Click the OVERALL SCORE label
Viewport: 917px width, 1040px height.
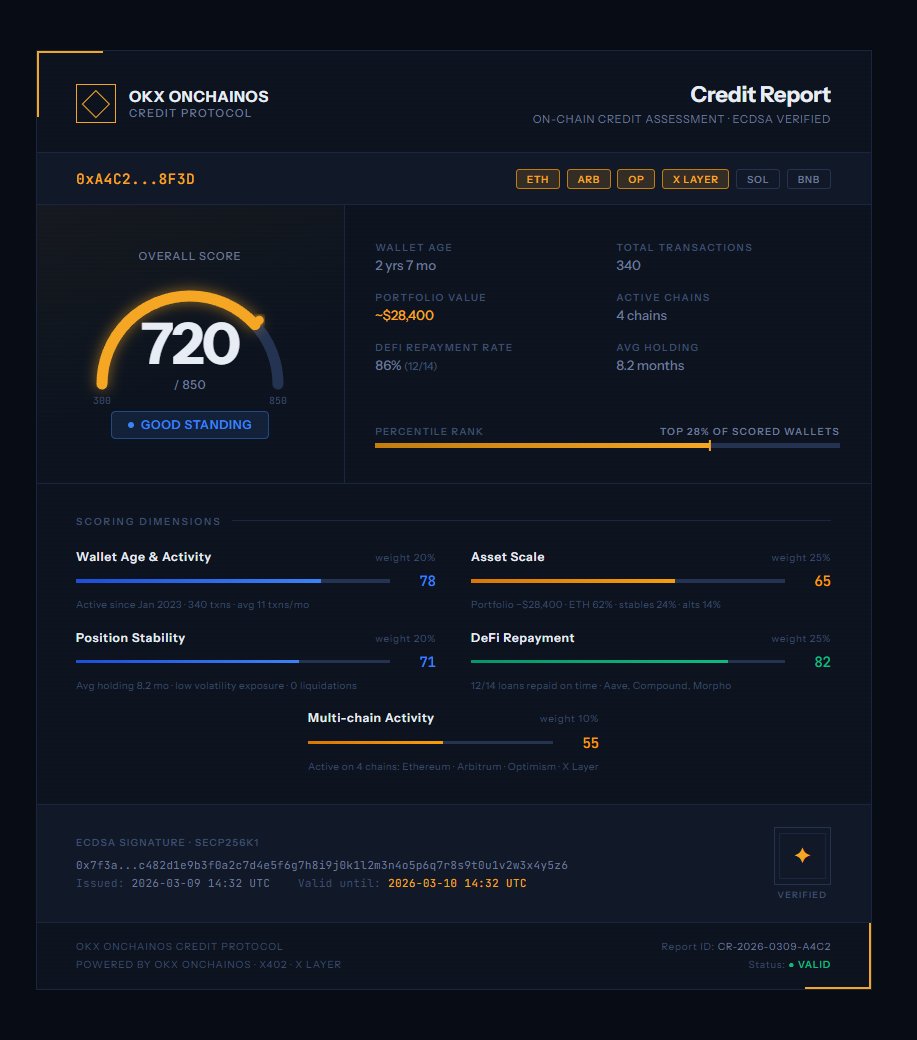point(189,256)
